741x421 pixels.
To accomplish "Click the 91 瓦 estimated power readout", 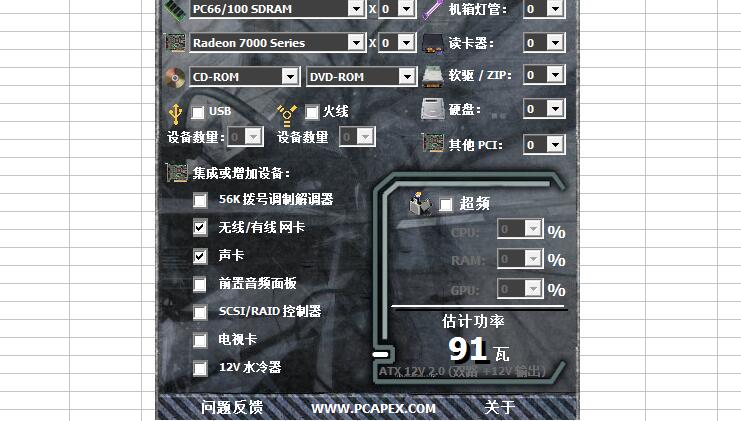I will [x=479, y=349].
